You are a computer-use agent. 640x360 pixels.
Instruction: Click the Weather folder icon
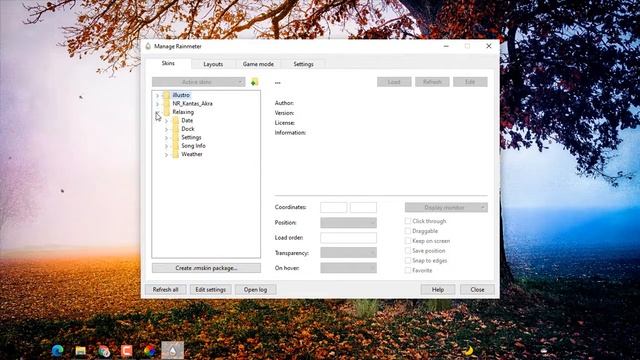point(176,154)
